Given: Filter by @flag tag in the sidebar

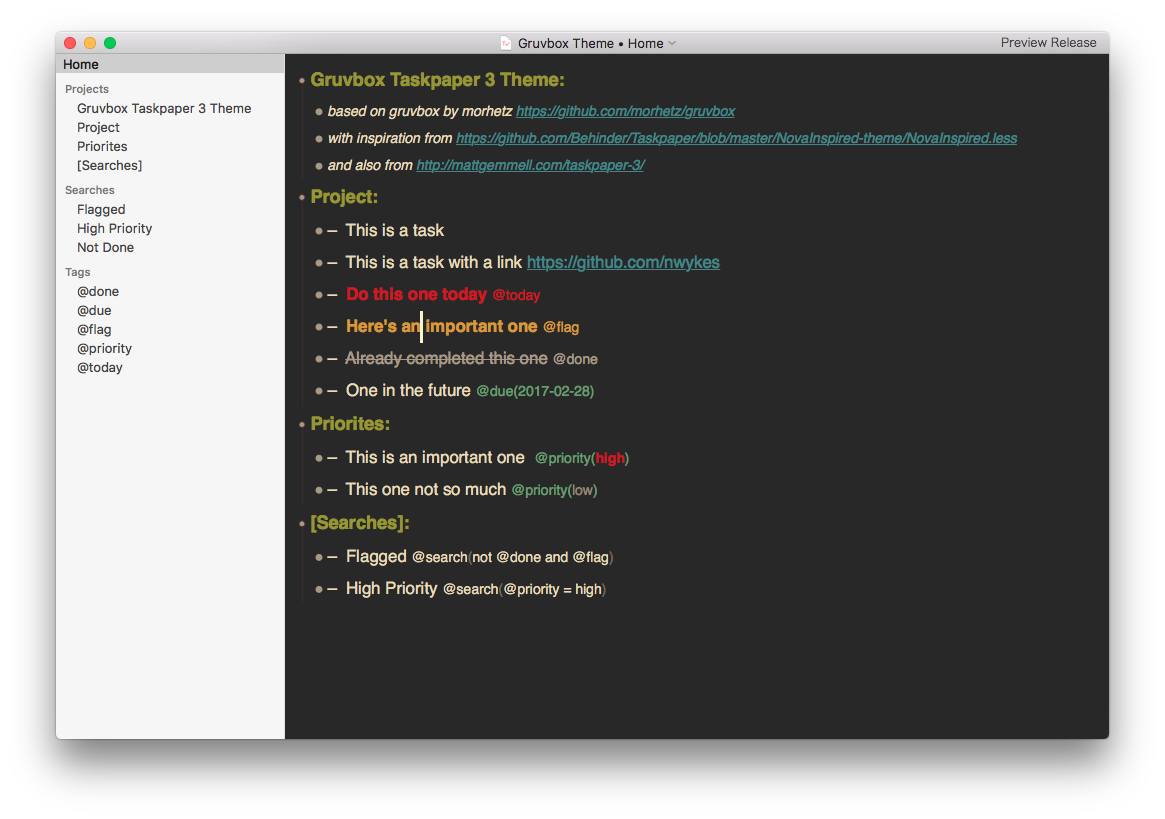Looking at the screenshot, I should point(94,329).
